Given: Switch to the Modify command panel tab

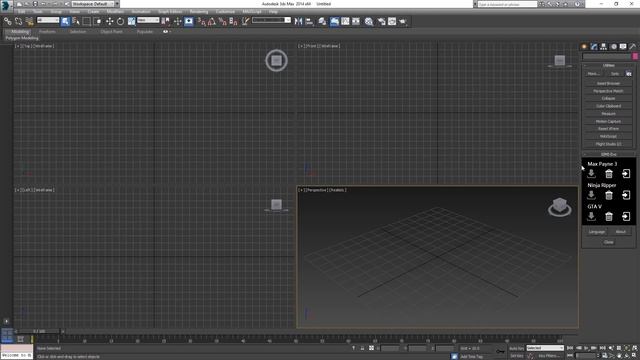Looking at the screenshot, I should [593, 47].
